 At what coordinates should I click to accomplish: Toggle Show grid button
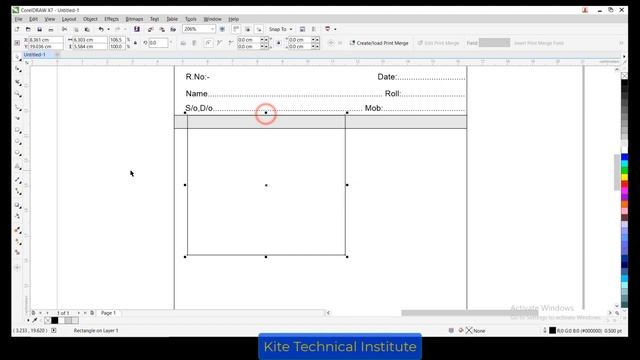click(x=247, y=29)
